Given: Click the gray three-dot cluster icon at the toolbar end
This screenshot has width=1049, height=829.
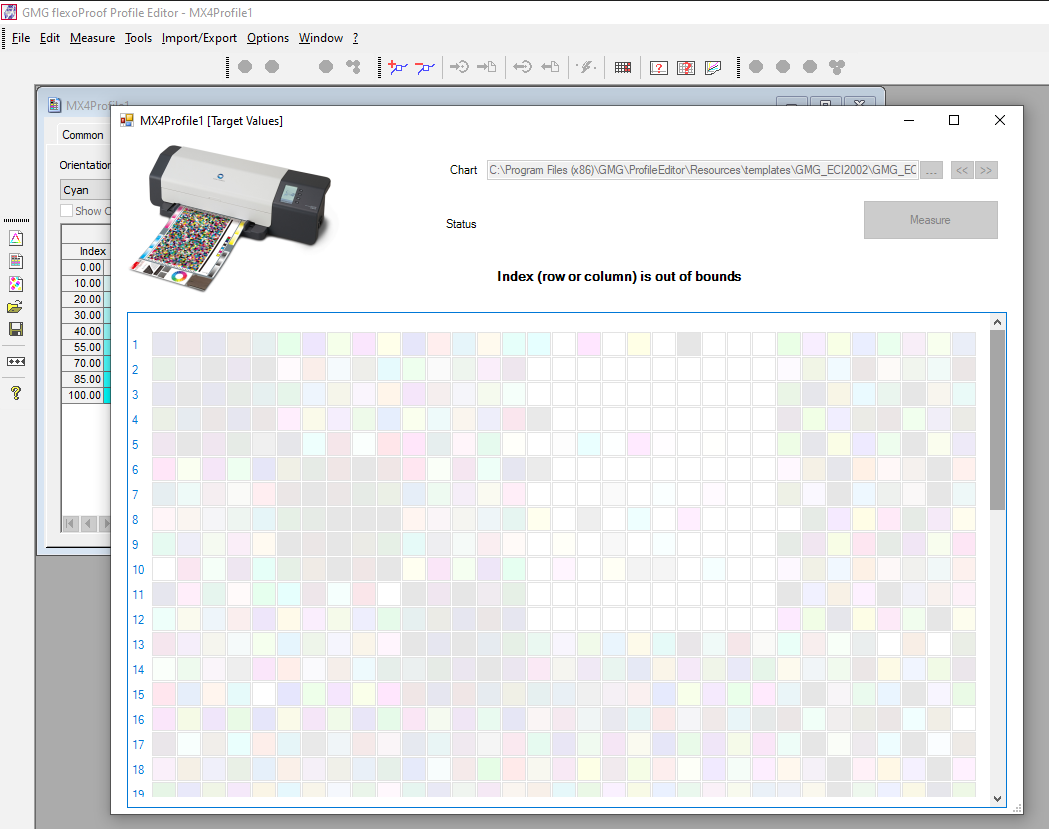Looking at the screenshot, I should coord(837,67).
